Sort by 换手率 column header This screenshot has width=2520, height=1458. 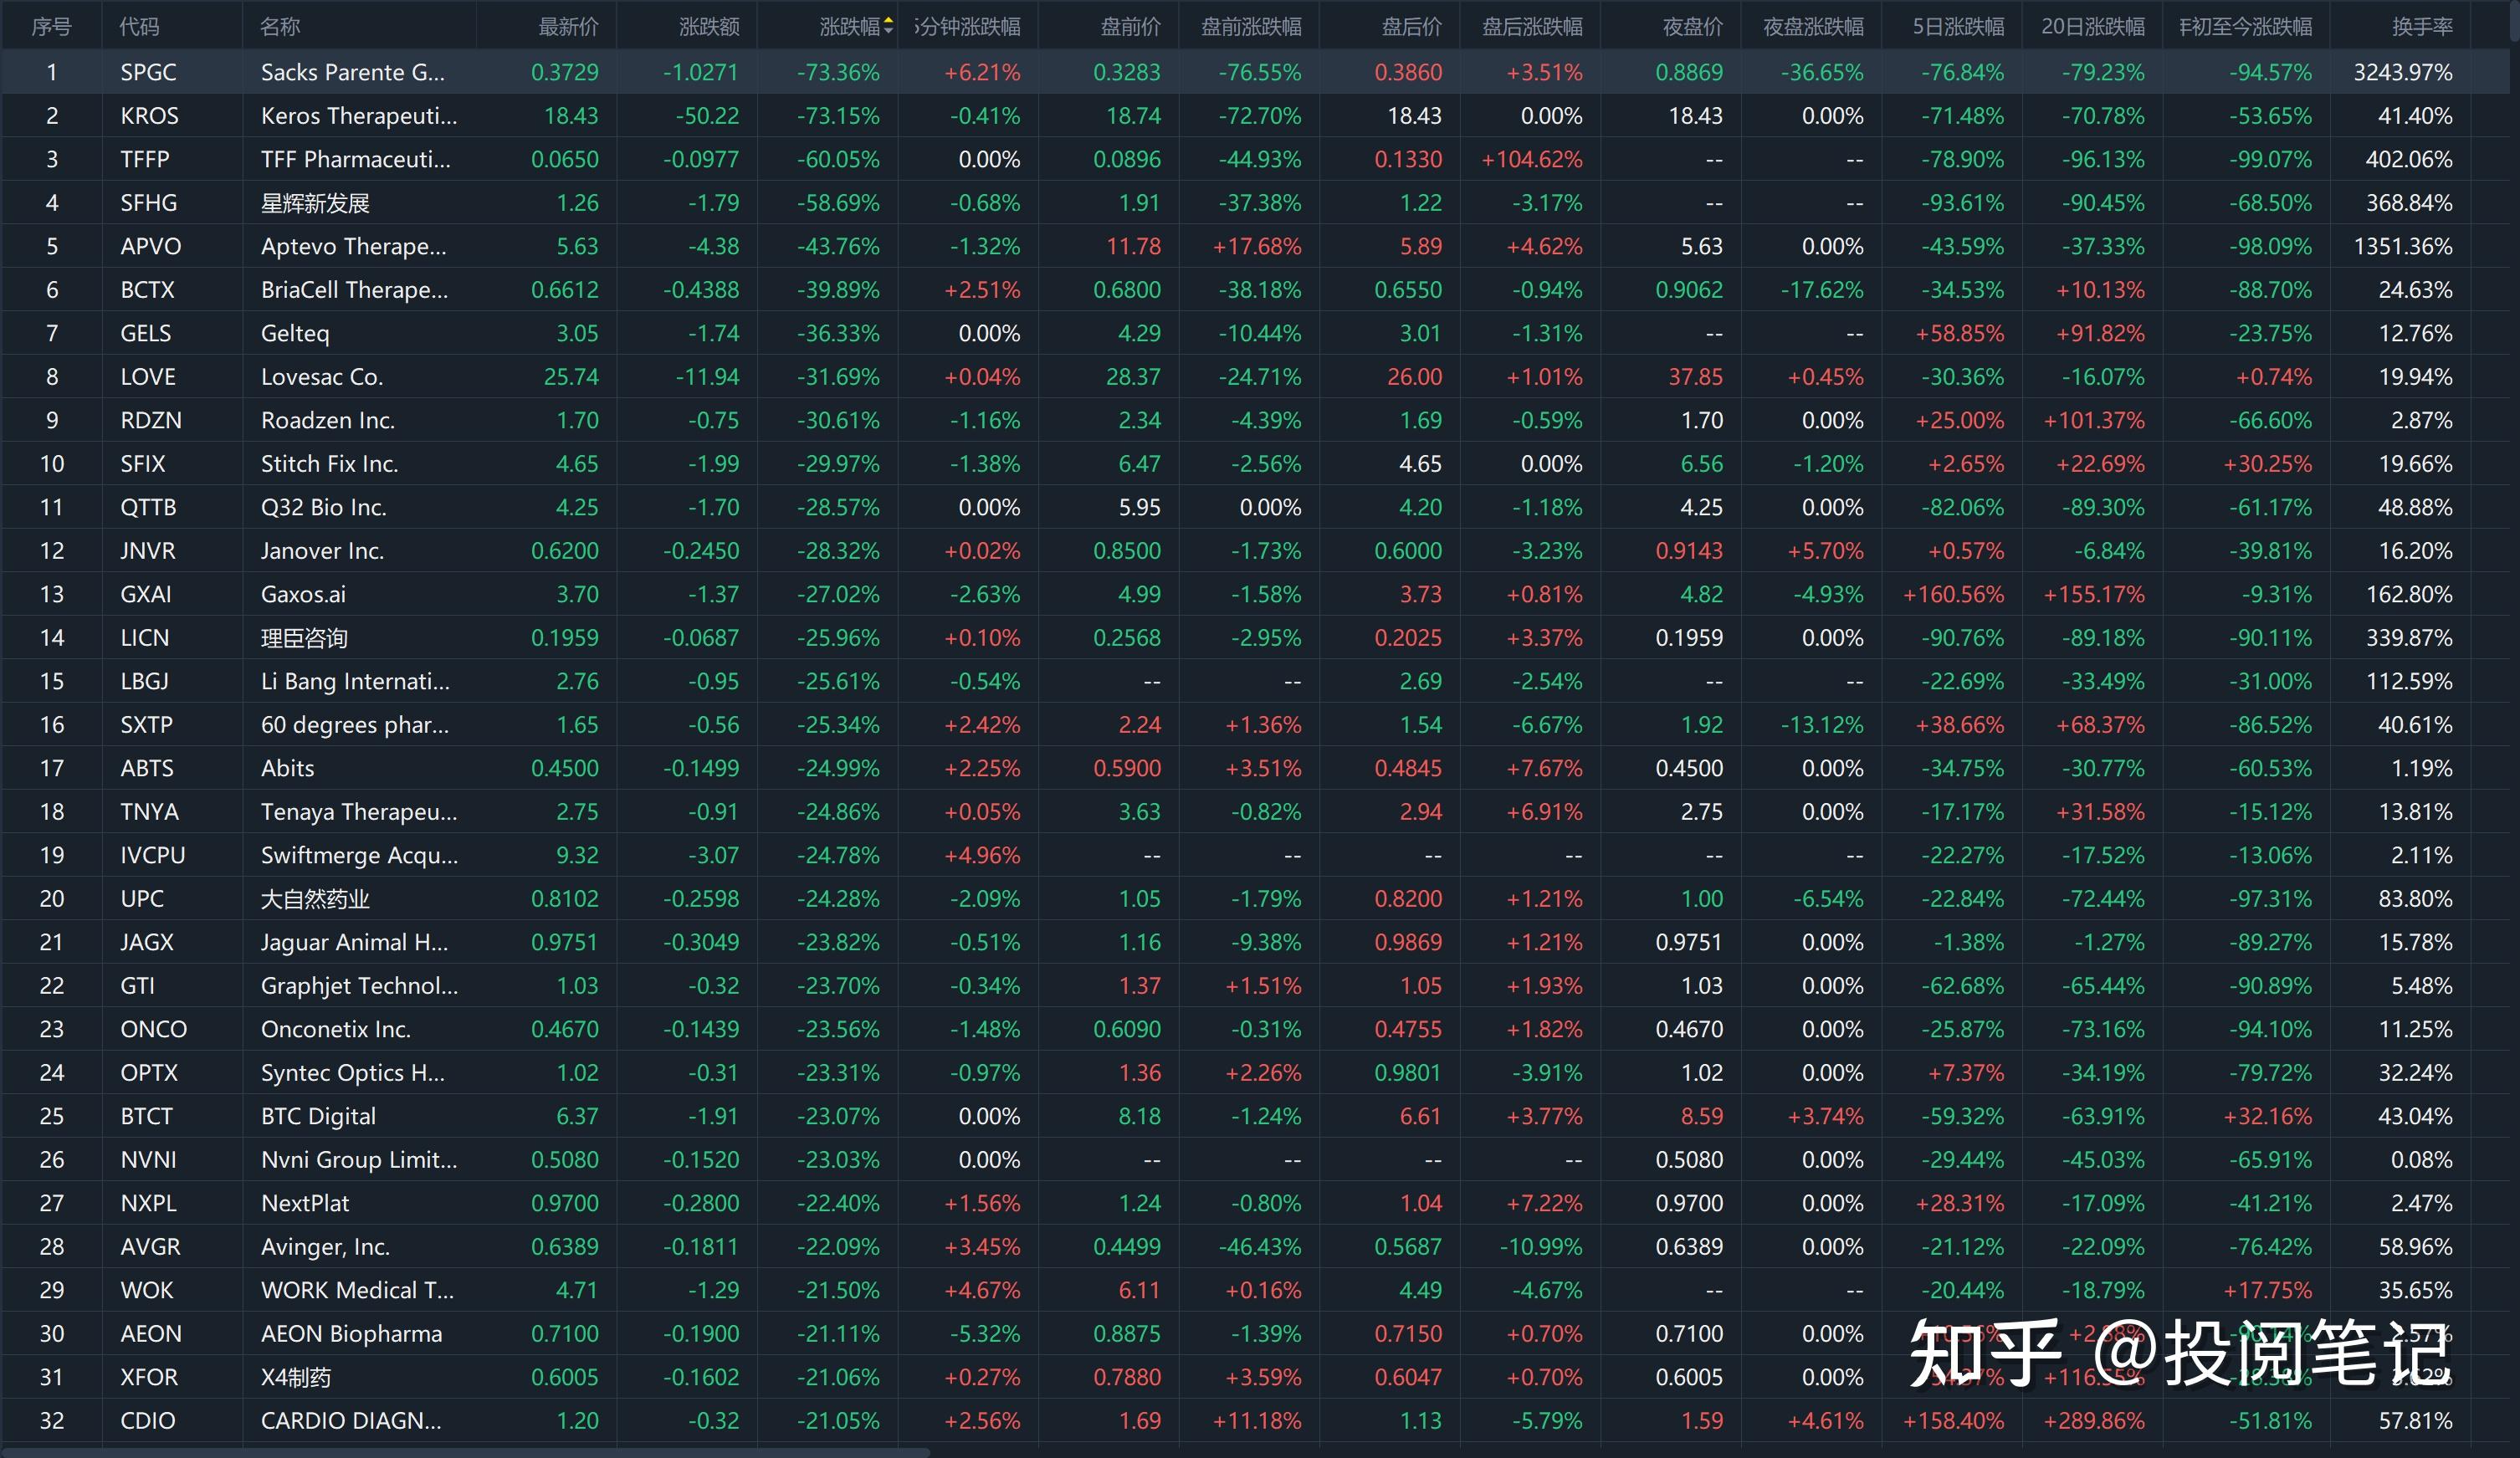coord(2422,27)
